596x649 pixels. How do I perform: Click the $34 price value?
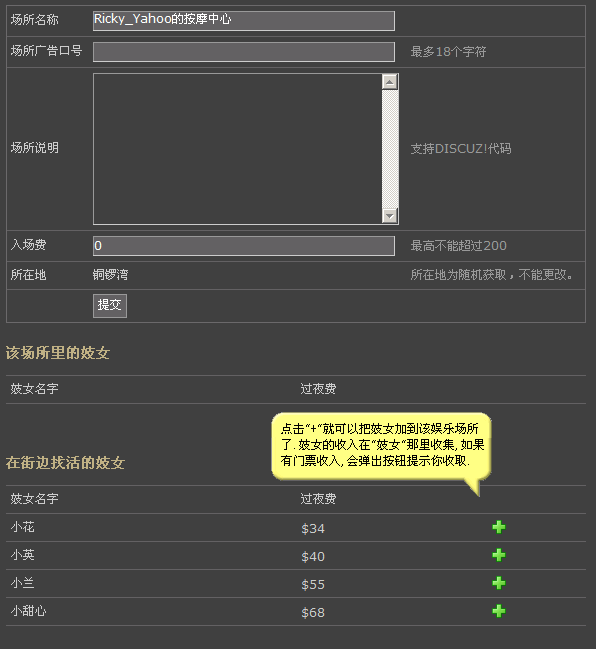point(313,529)
